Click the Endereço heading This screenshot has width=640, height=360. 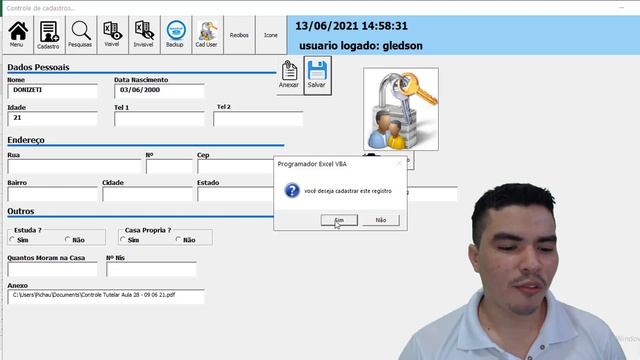click(x=26, y=140)
